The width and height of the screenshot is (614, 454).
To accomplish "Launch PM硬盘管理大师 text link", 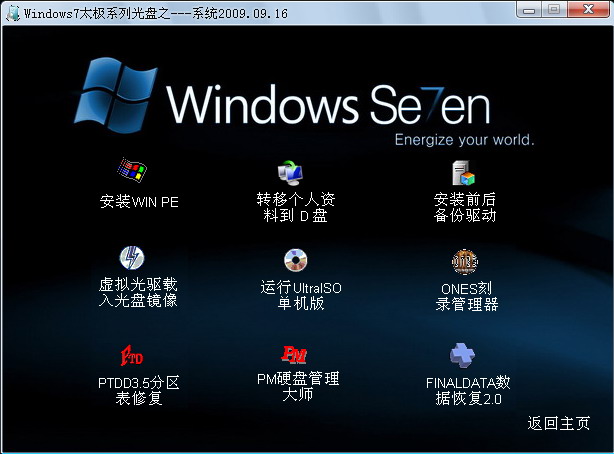I will click(298, 387).
